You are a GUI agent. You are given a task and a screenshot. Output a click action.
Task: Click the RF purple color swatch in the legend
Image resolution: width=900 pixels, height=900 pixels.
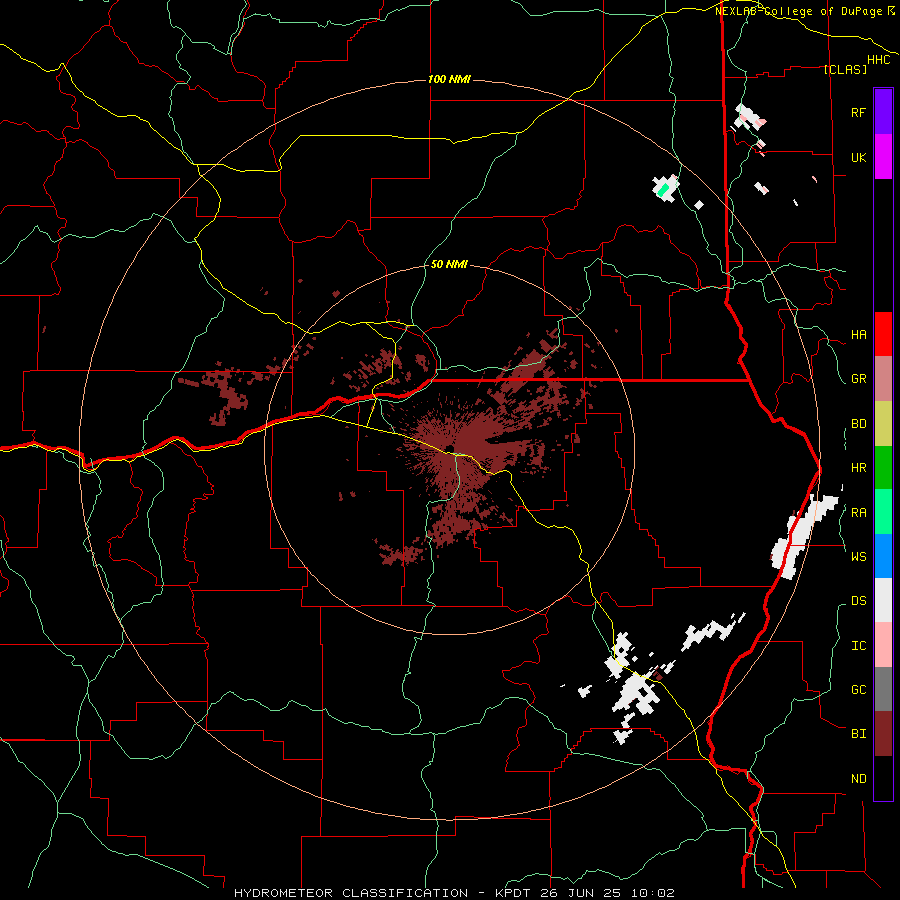883,112
